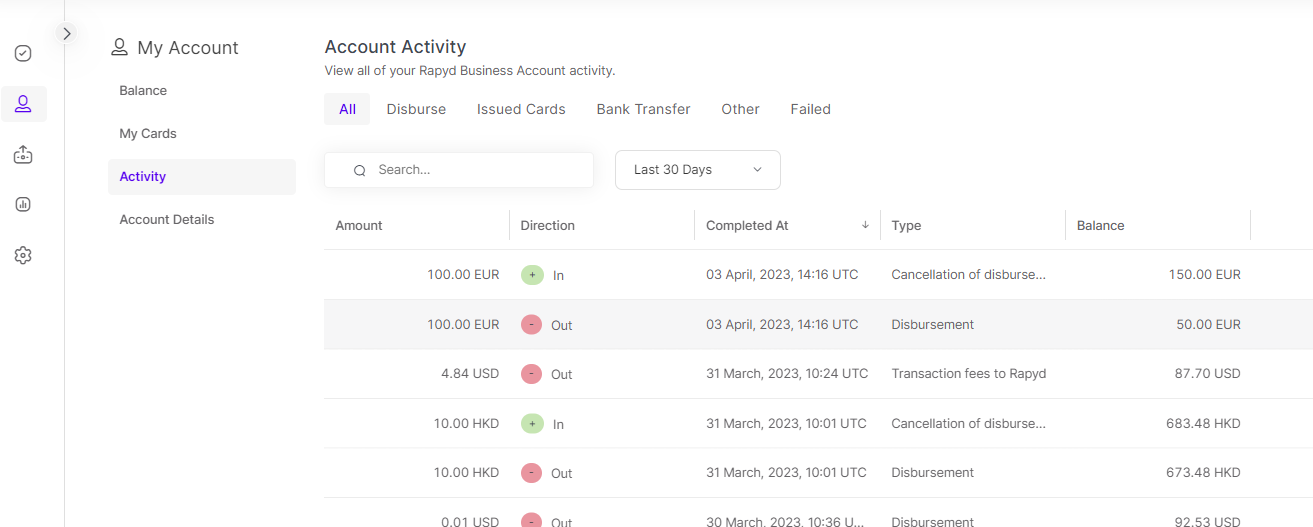
Task: Sort by Completed At column arrow
Action: pos(865,226)
